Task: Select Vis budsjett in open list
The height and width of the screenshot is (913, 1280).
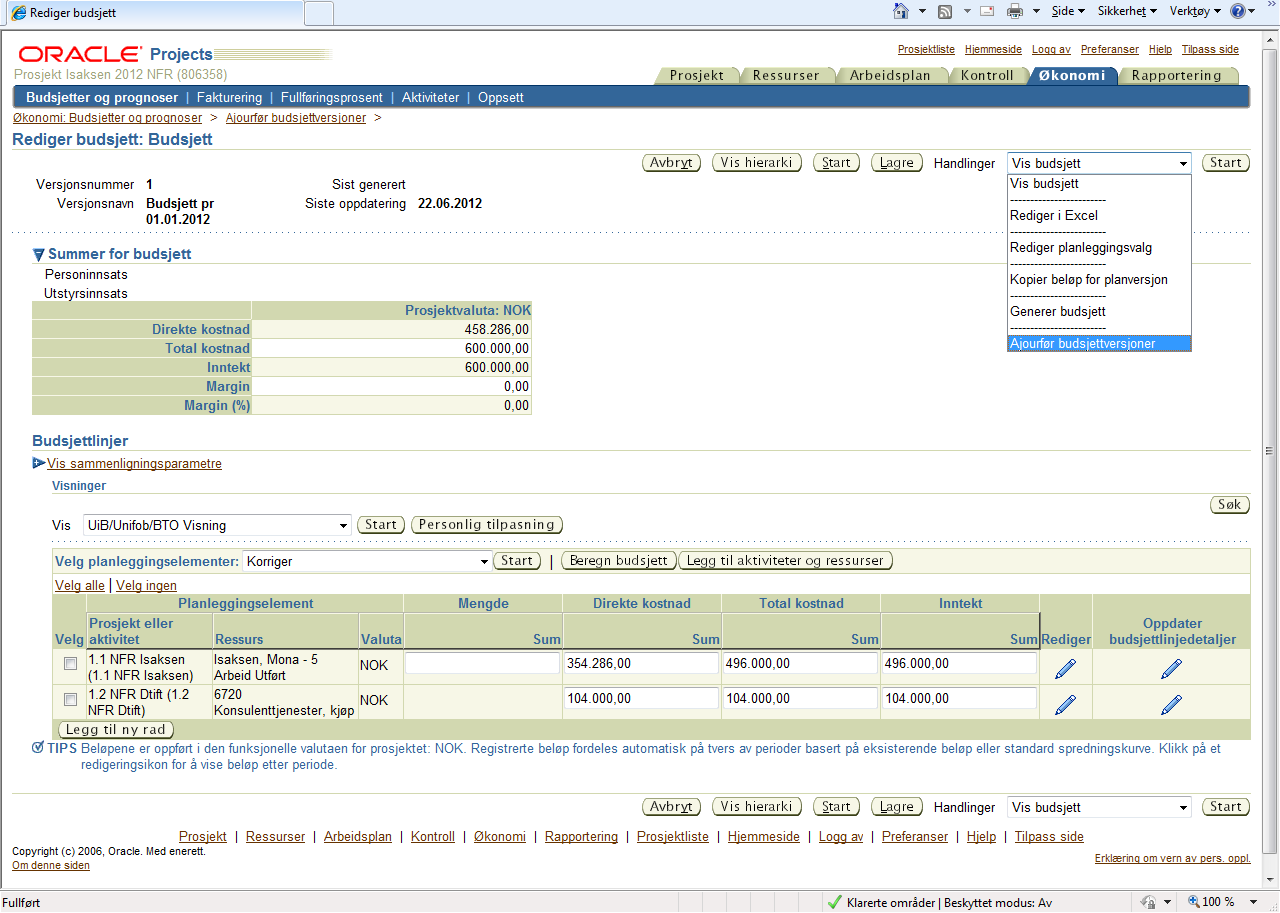Action: (1099, 184)
